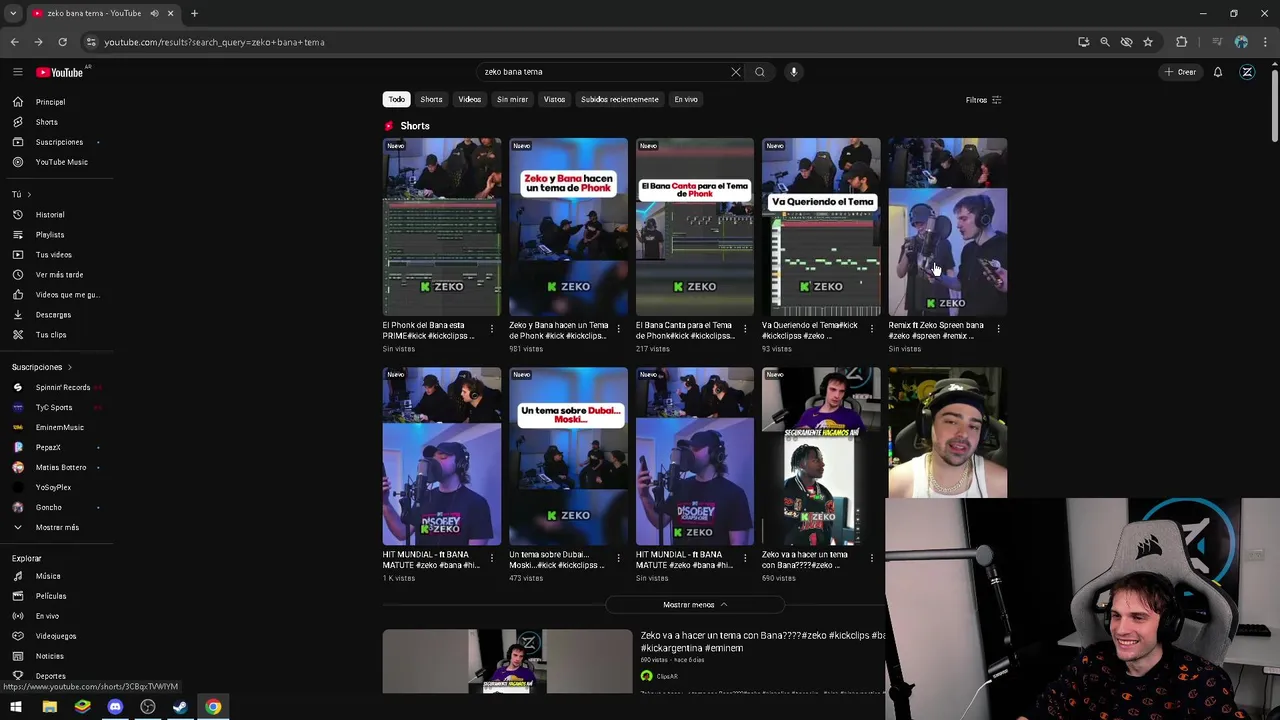Select the Todo filter chip
The image size is (1280, 720).
397,99
